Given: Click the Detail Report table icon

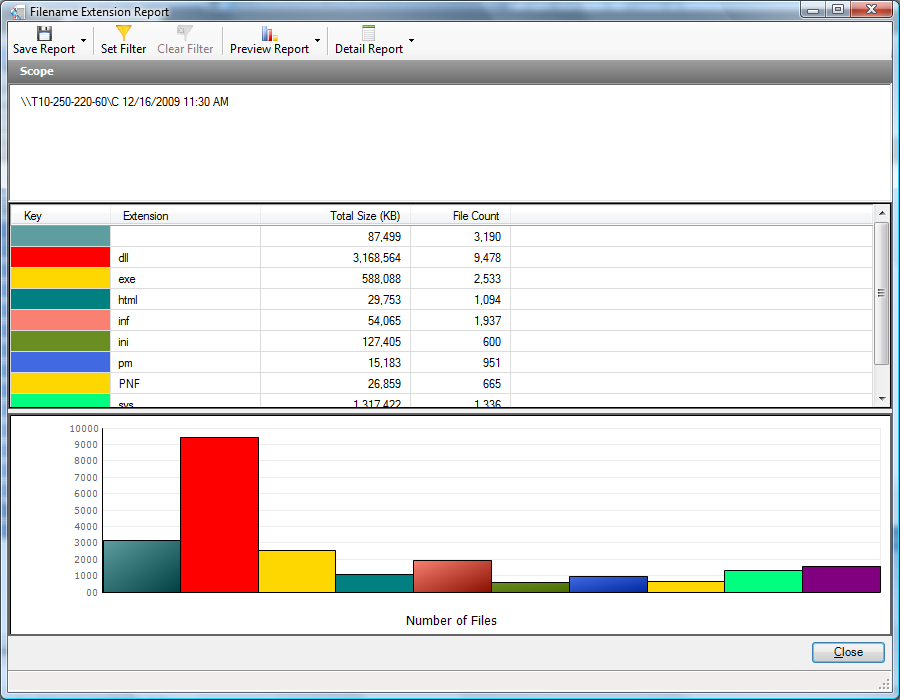Looking at the screenshot, I should pos(368,33).
